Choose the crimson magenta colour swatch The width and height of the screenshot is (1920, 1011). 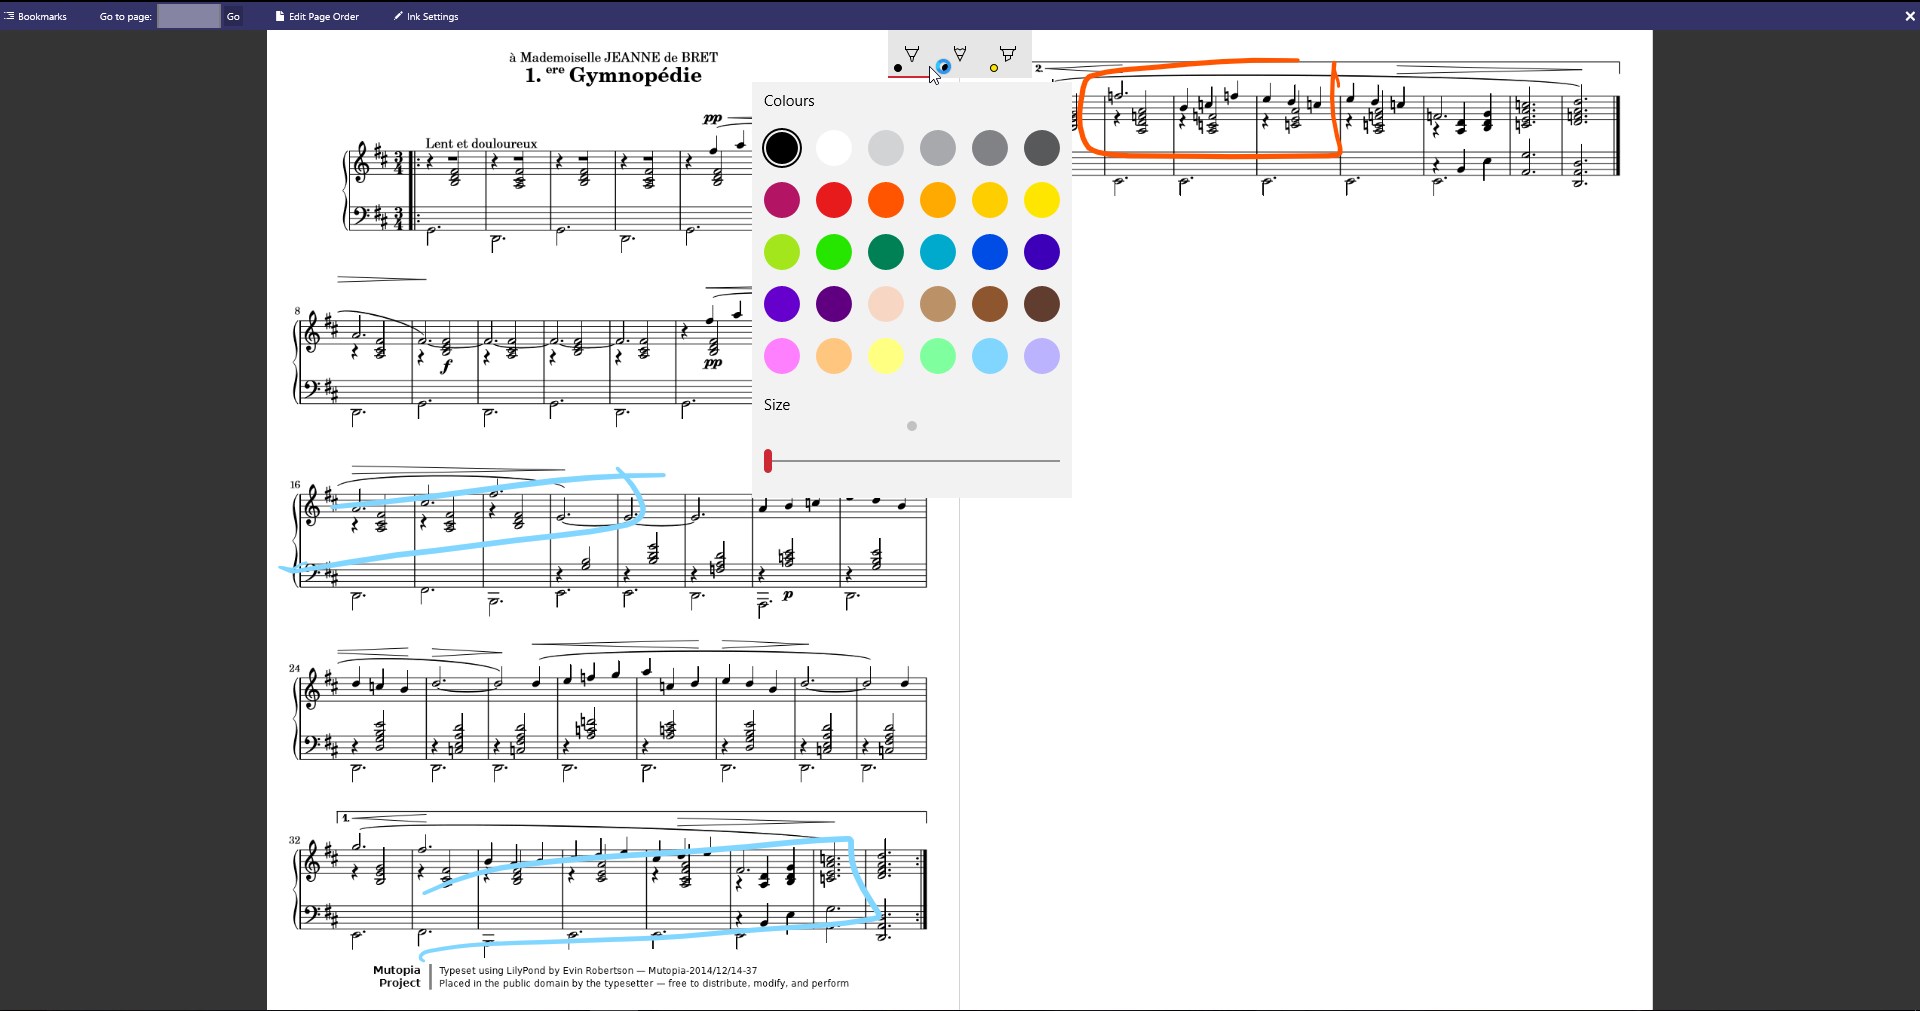point(782,200)
